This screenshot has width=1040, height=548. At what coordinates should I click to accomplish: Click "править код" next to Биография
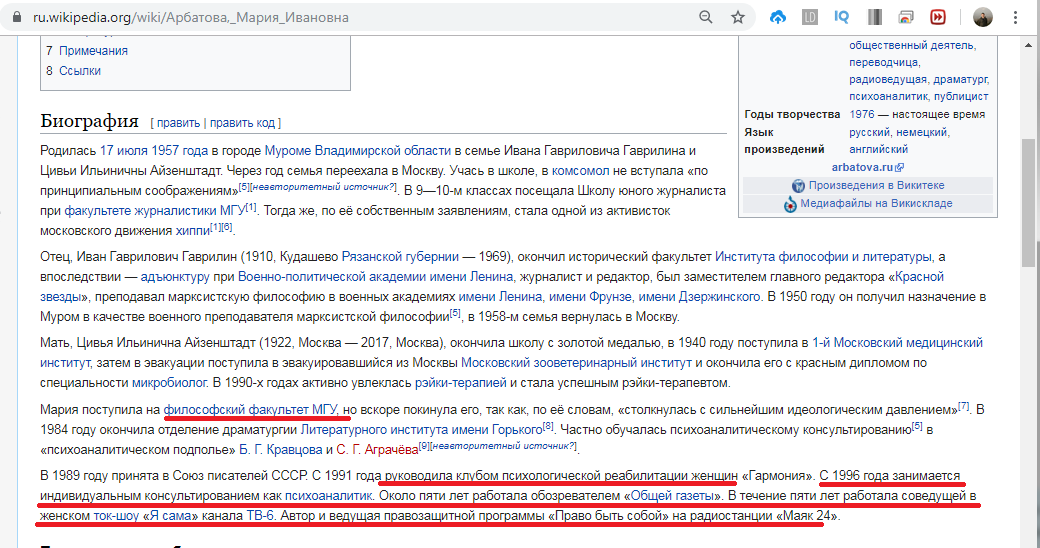(x=242, y=123)
